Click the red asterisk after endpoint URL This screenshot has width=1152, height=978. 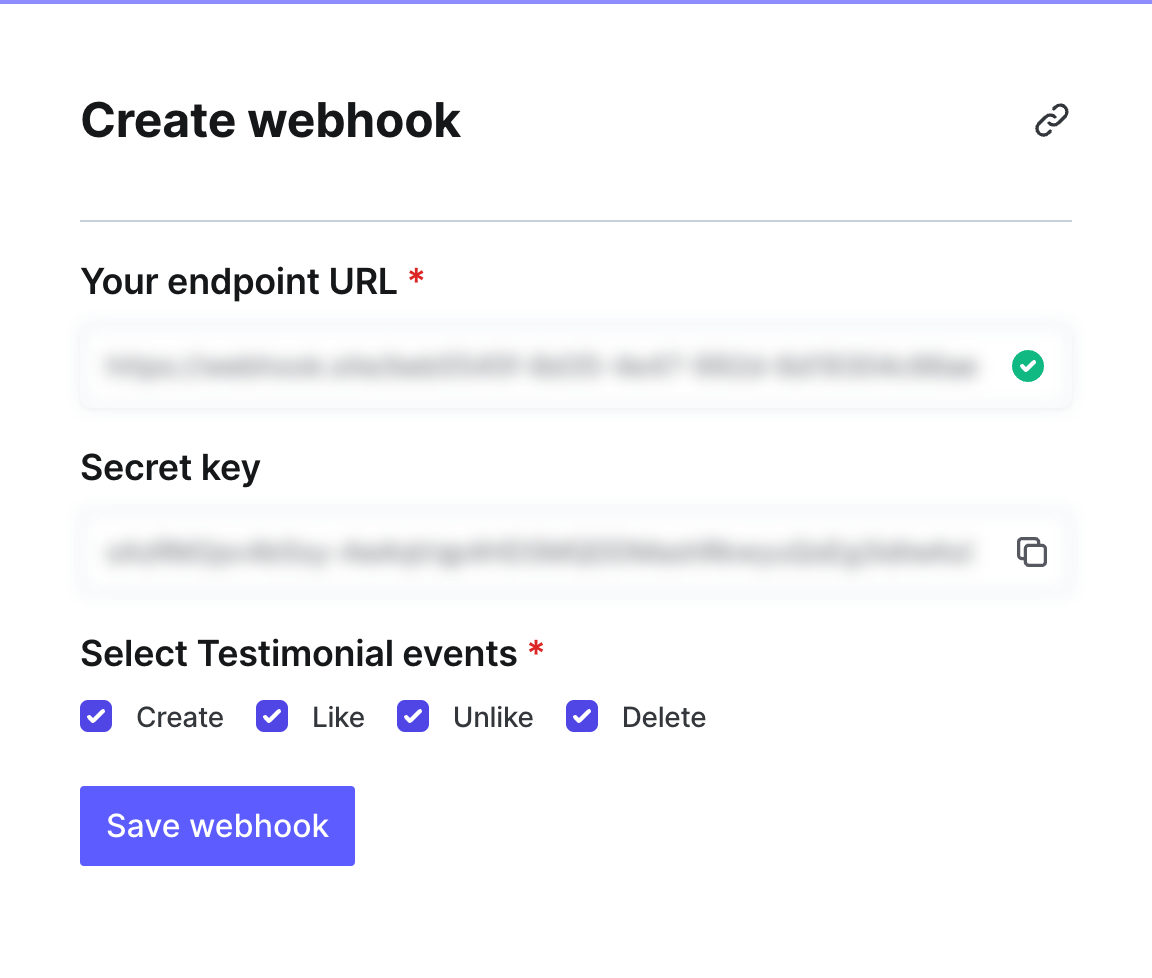417,279
